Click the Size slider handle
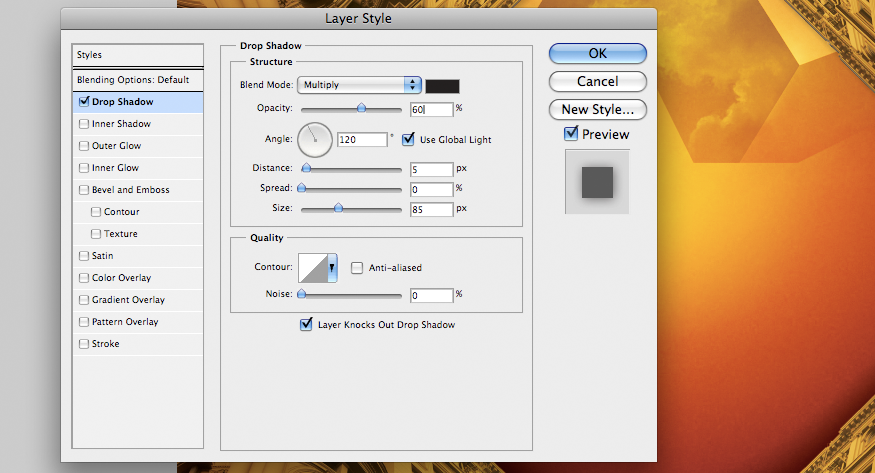This screenshot has height=473, width=875. coord(338,208)
